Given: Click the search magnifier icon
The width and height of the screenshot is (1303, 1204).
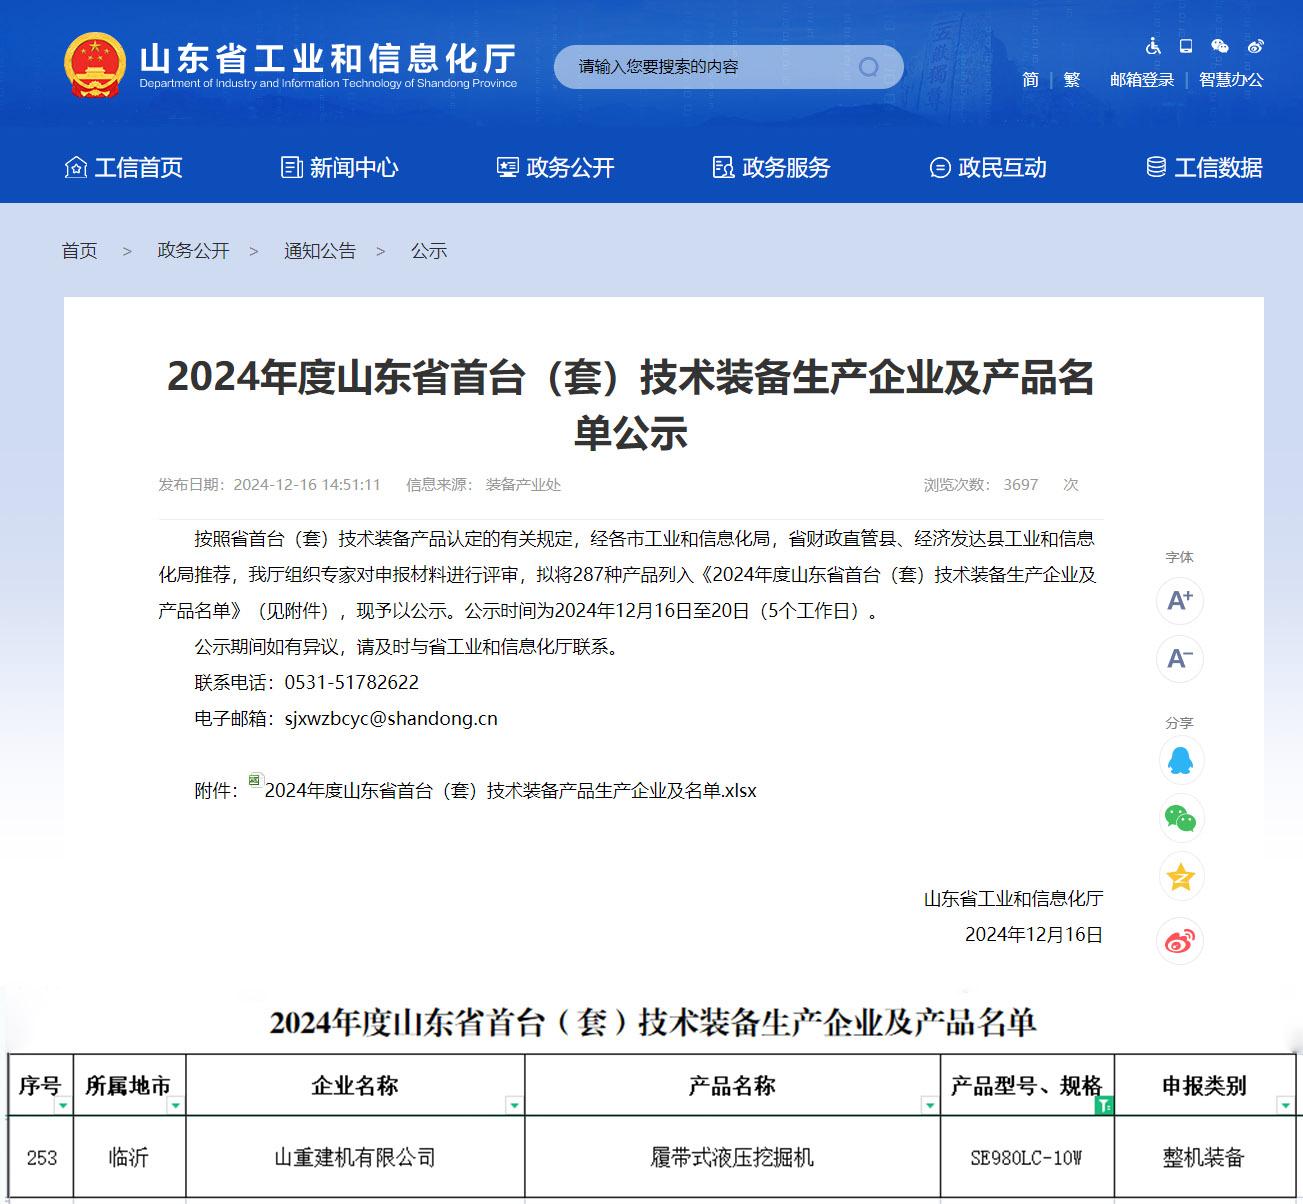Looking at the screenshot, I should coord(869,66).
